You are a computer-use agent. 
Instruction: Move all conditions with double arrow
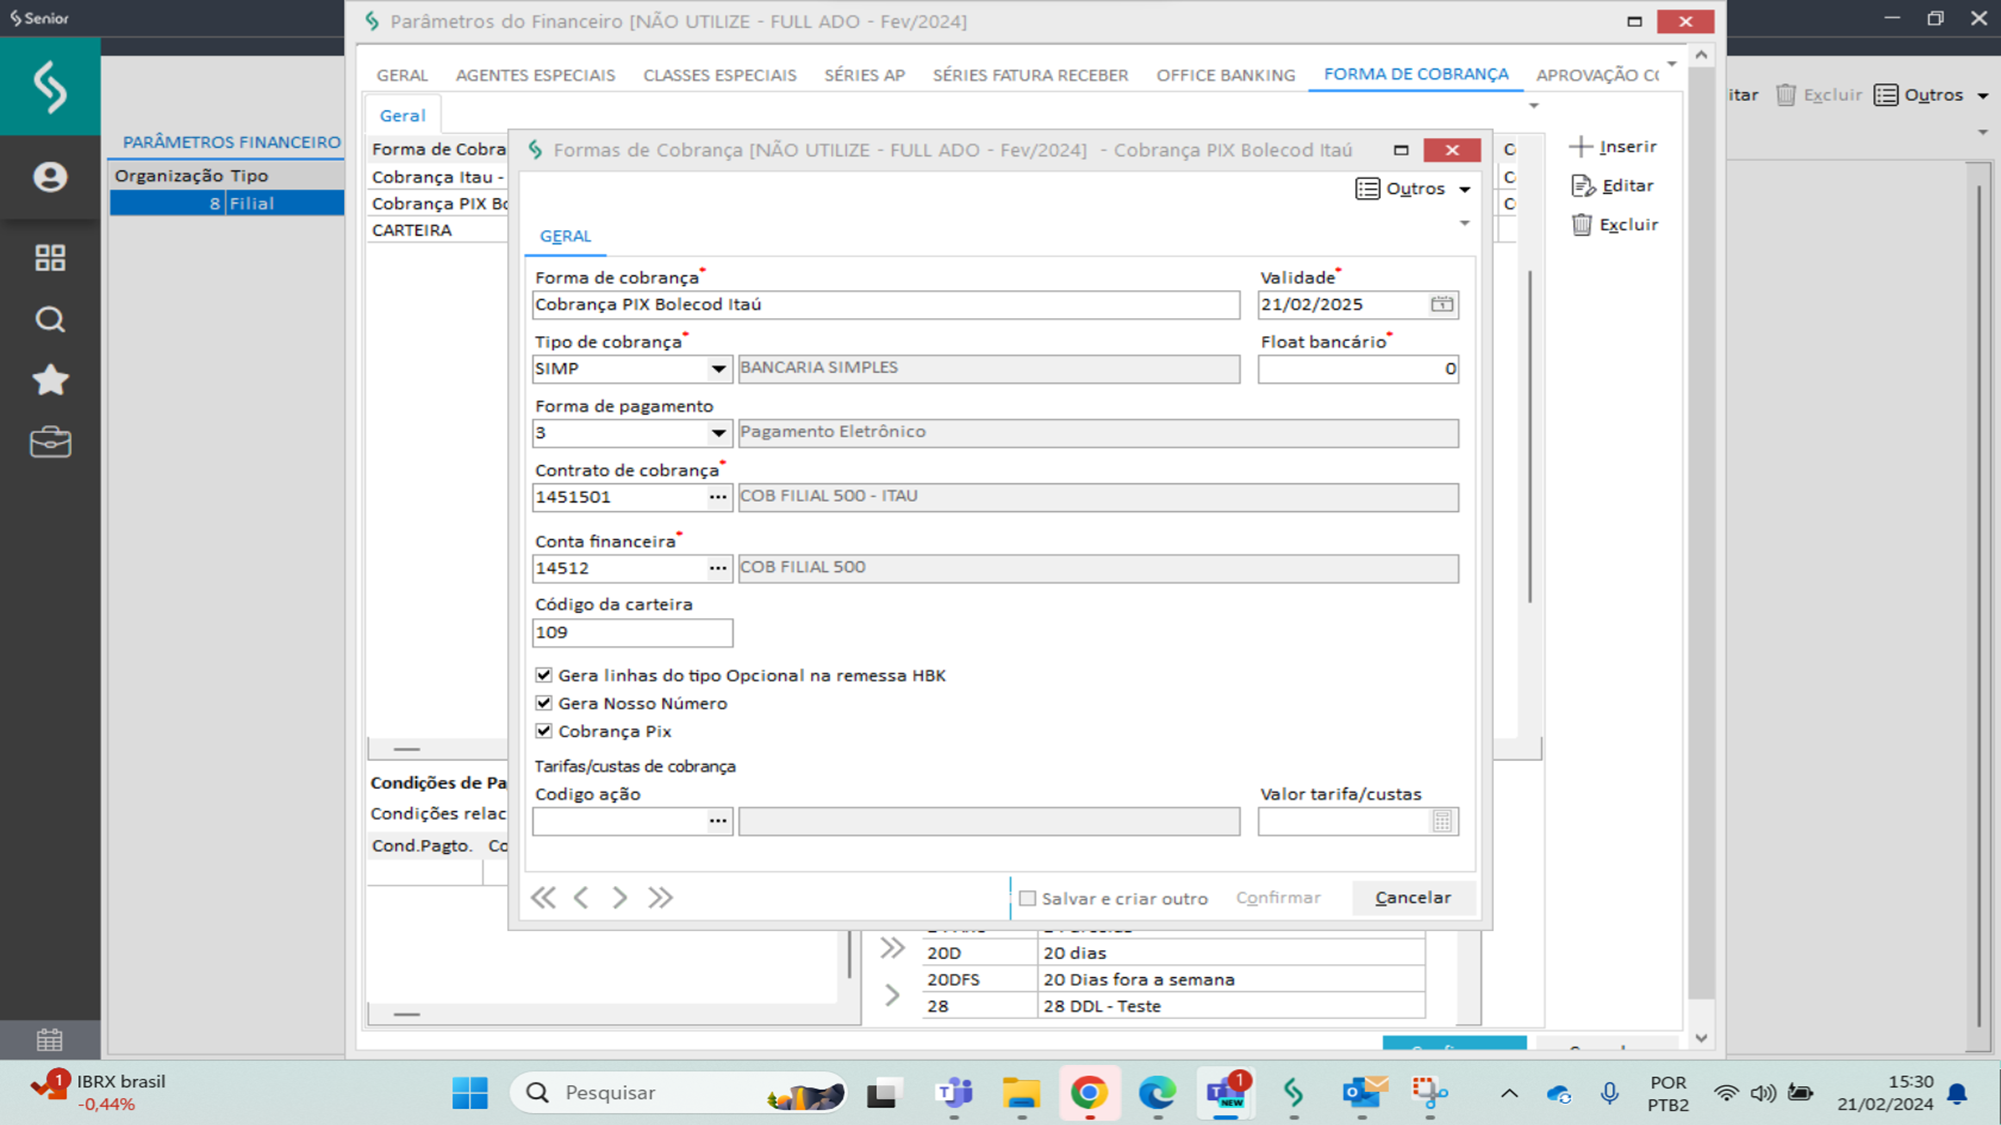pos(892,948)
